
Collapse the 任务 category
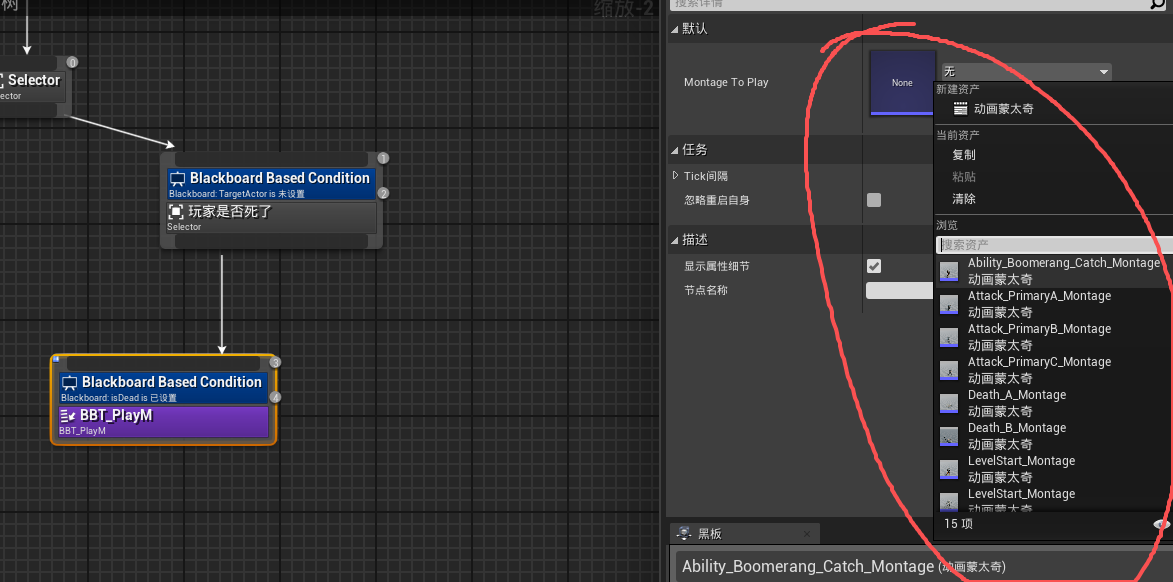[x=676, y=150]
